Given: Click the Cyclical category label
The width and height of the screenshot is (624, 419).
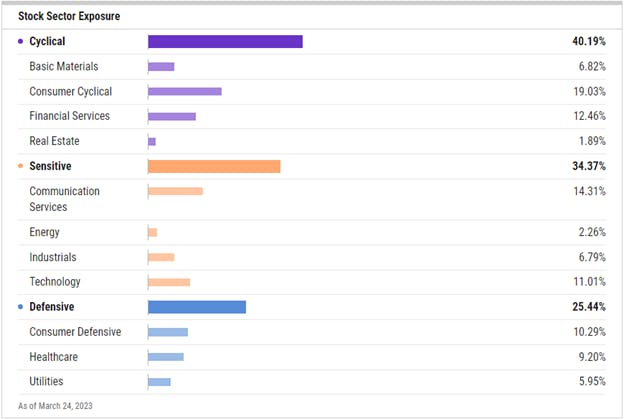Looking at the screenshot, I should point(50,42).
